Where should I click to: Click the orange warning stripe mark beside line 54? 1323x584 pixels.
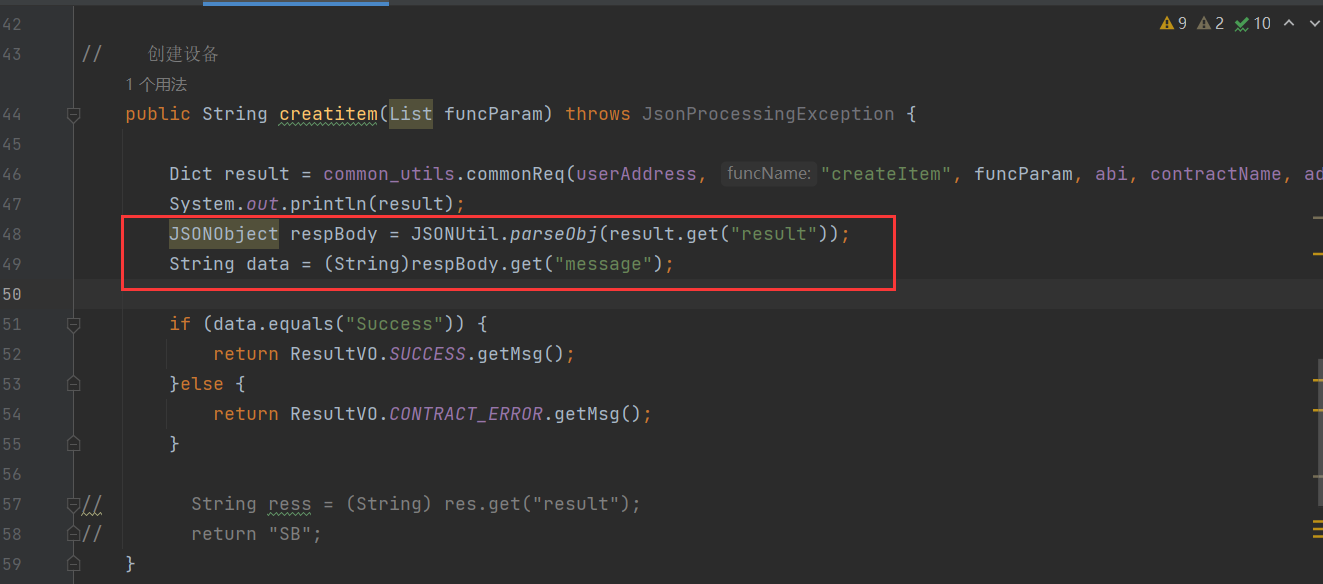point(1317,409)
